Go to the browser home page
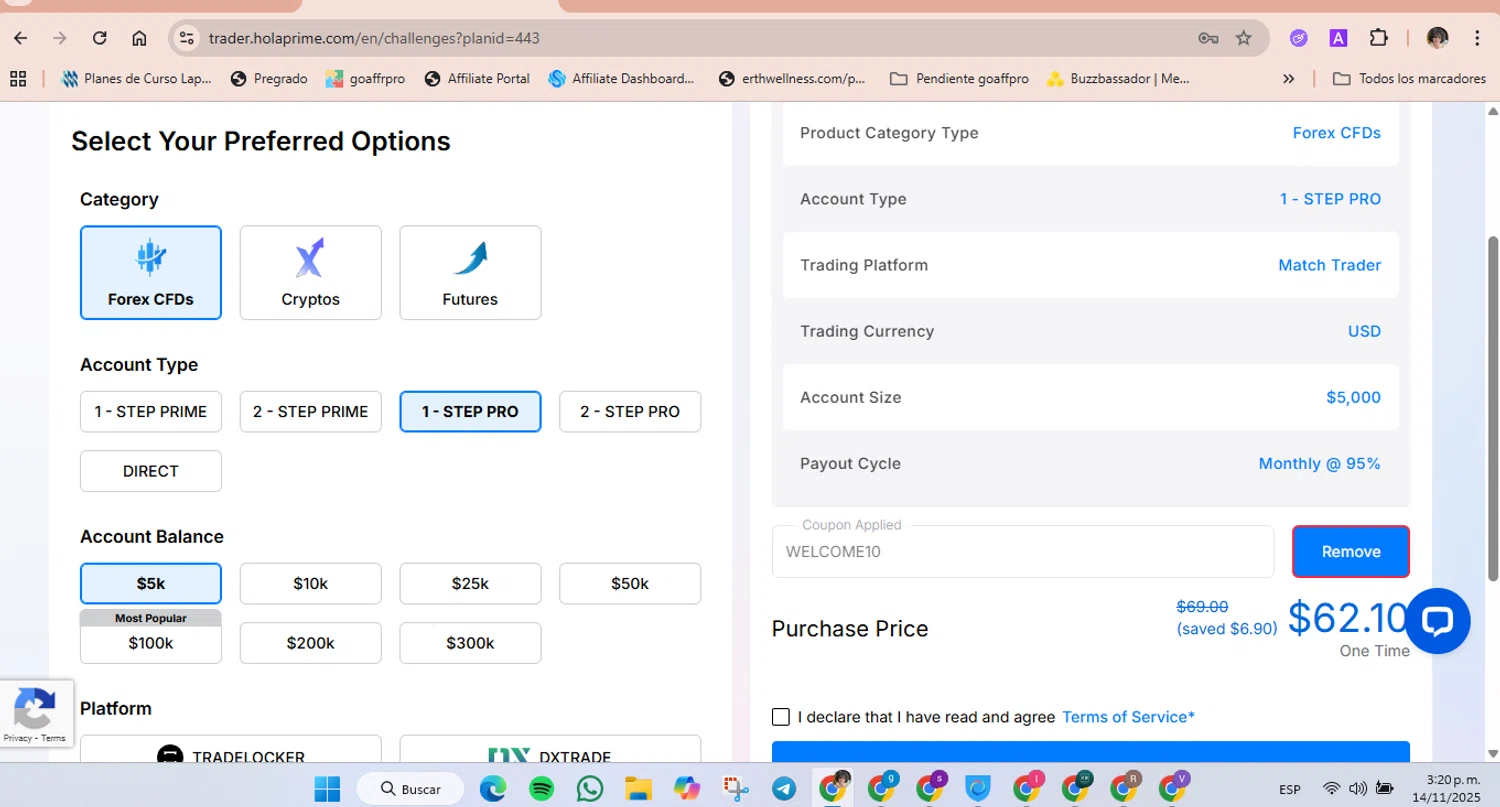 pyautogui.click(x=139, y=38)
